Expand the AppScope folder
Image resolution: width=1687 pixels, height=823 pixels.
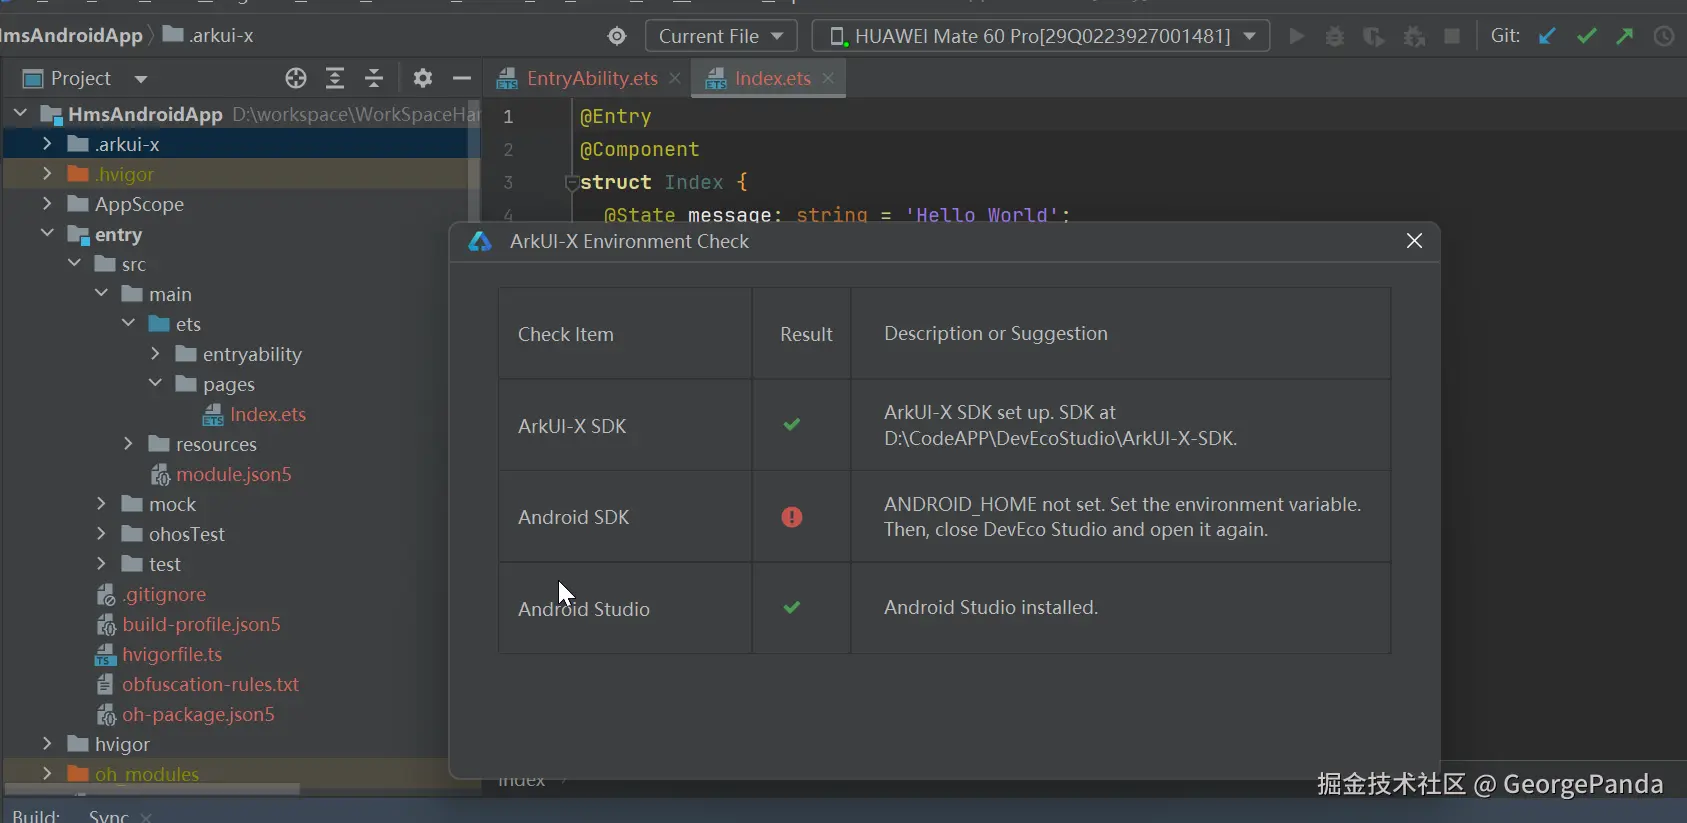(47, 204)
